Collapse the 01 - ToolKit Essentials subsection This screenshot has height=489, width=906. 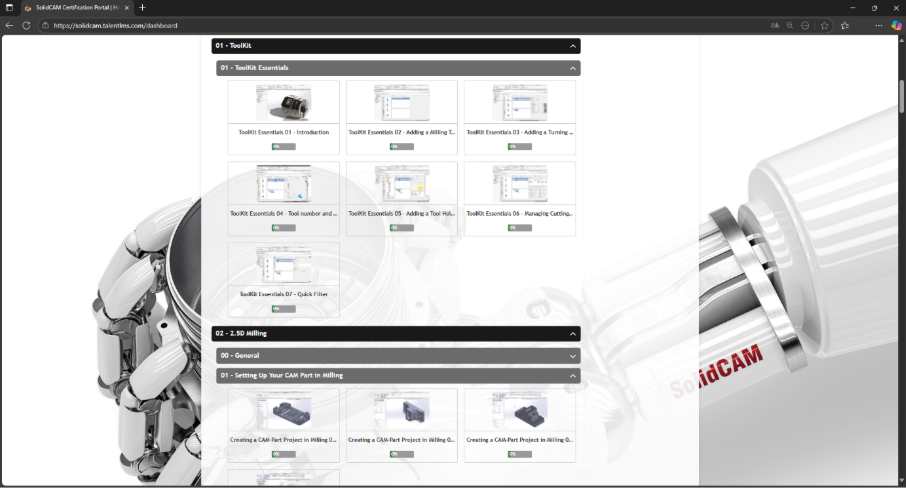pyautogui.click(x=572, y=68)
